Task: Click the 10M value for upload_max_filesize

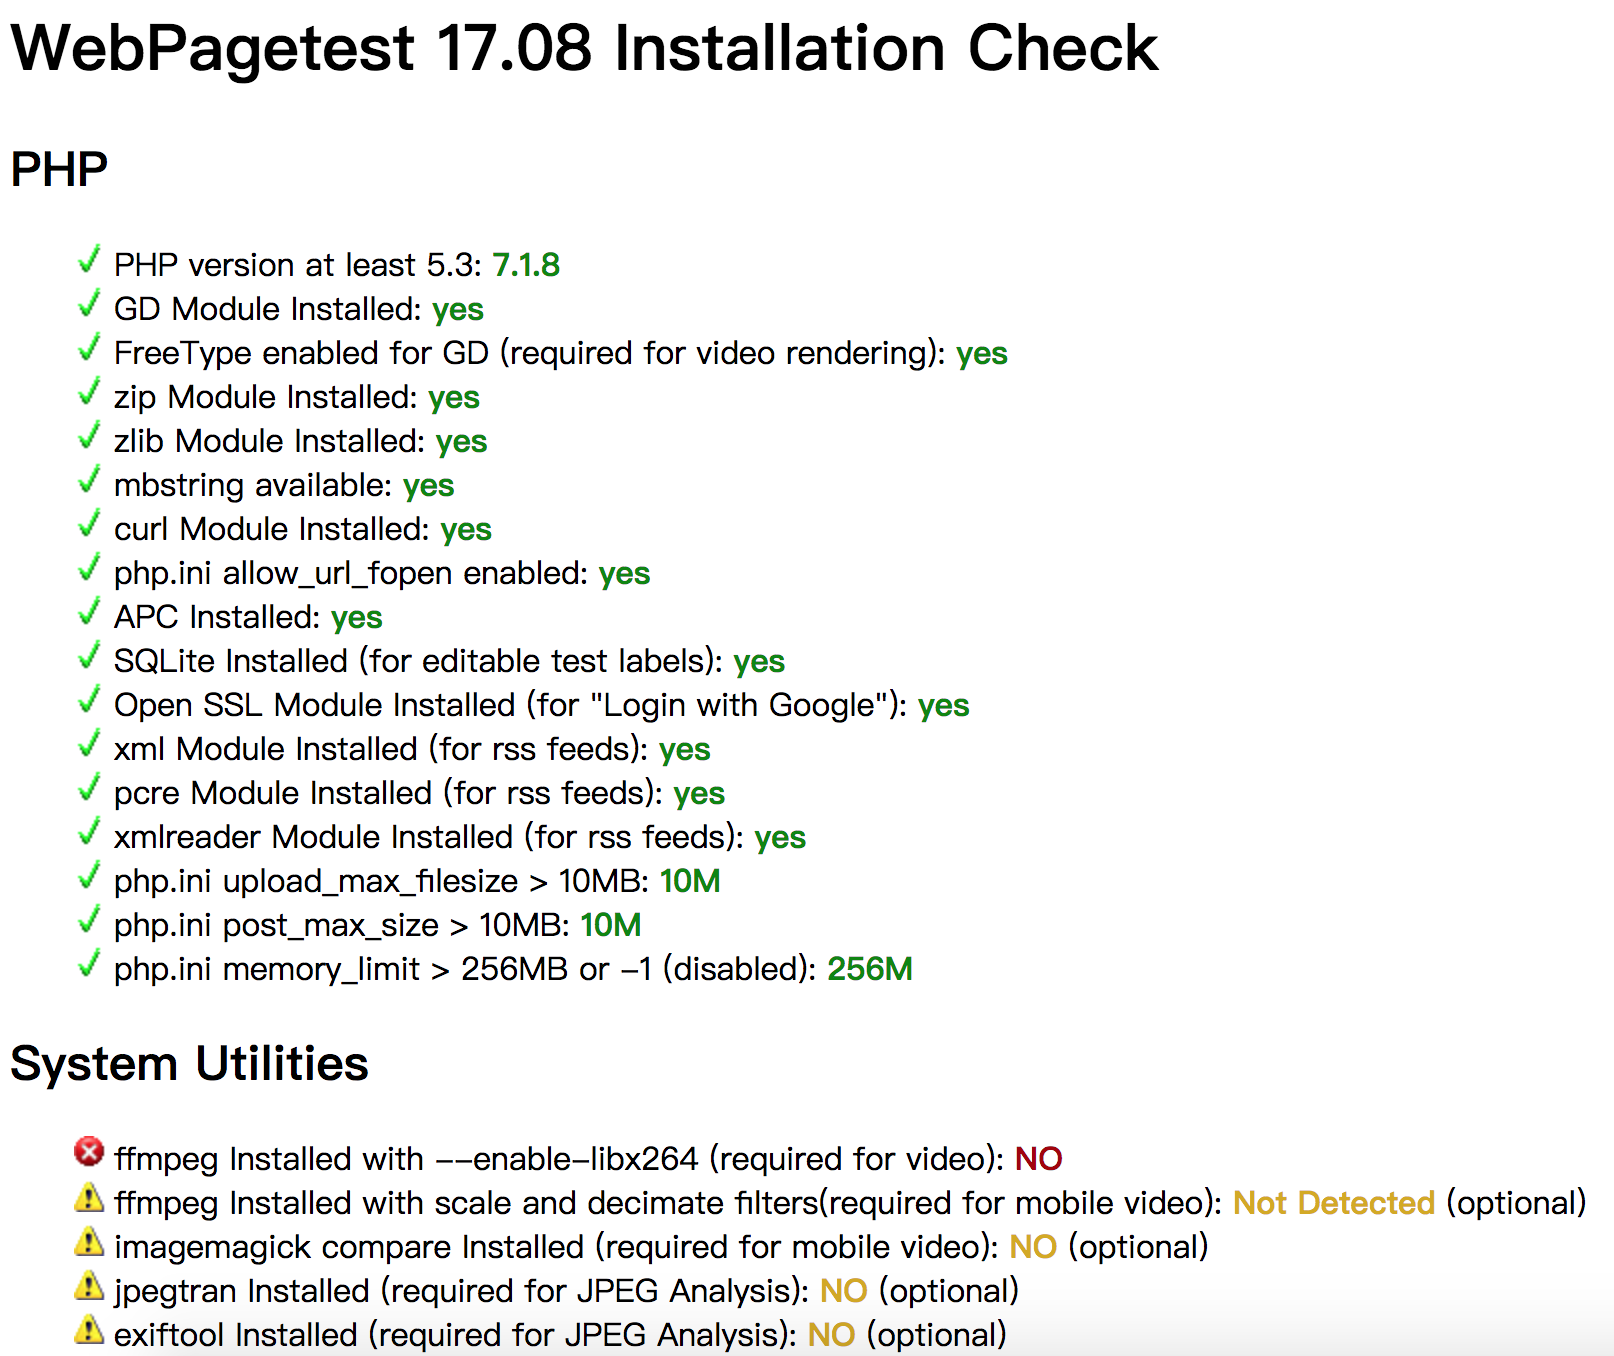Action: coord(690,881)
